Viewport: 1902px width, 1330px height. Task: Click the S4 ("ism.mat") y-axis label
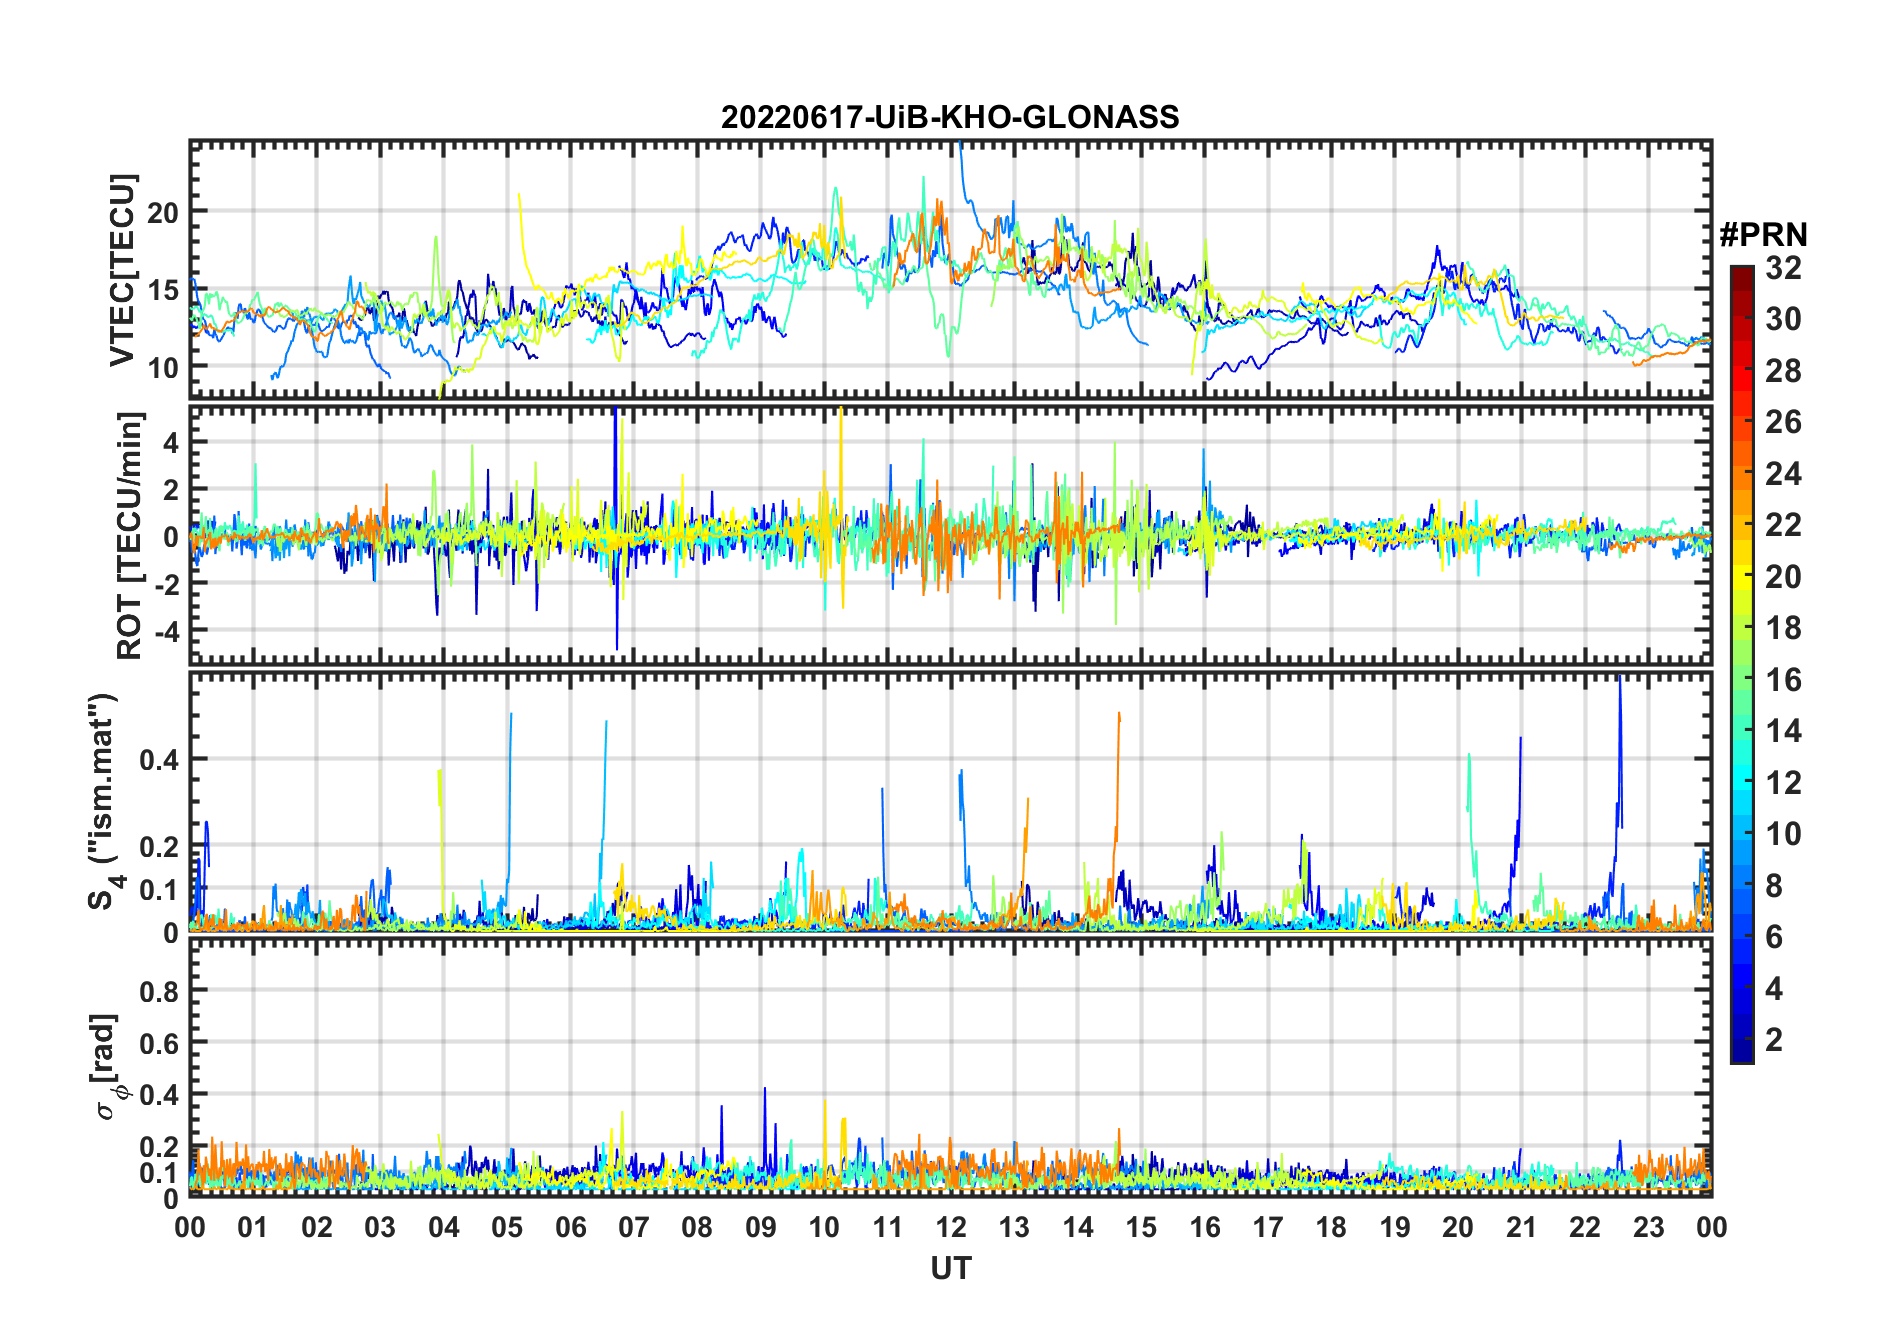[104, 801]
